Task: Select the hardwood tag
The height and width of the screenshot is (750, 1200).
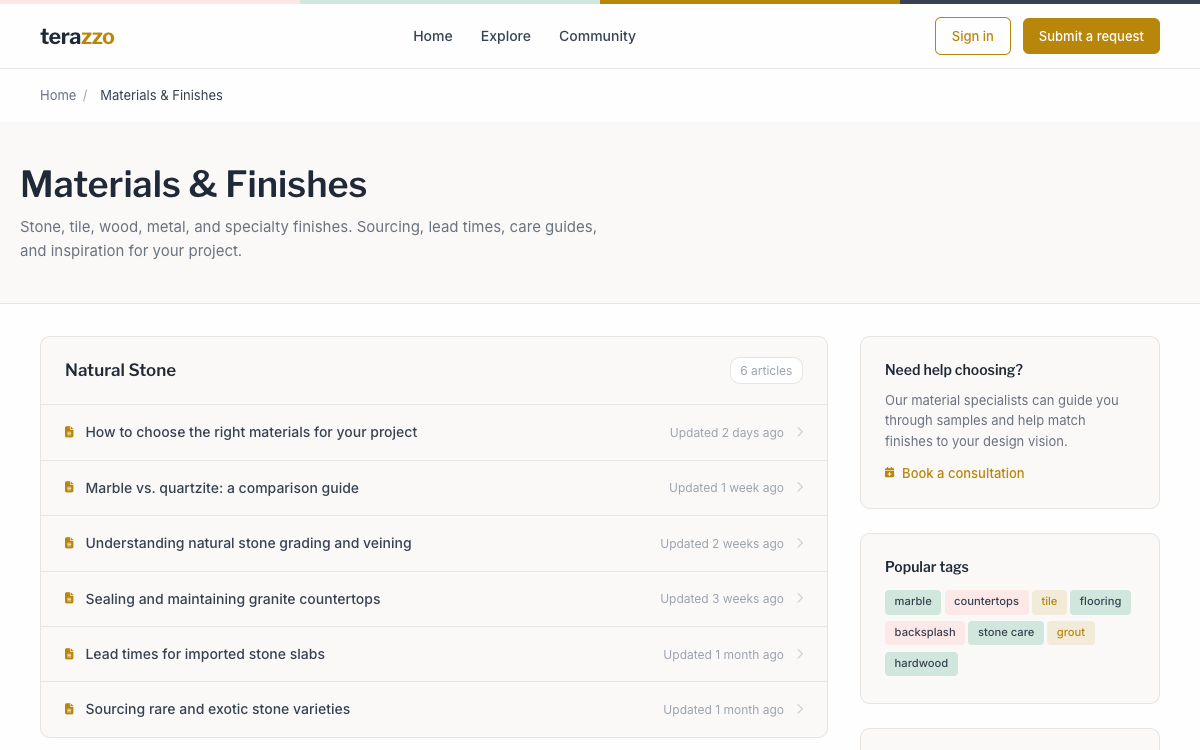Action: coord(921,664)
